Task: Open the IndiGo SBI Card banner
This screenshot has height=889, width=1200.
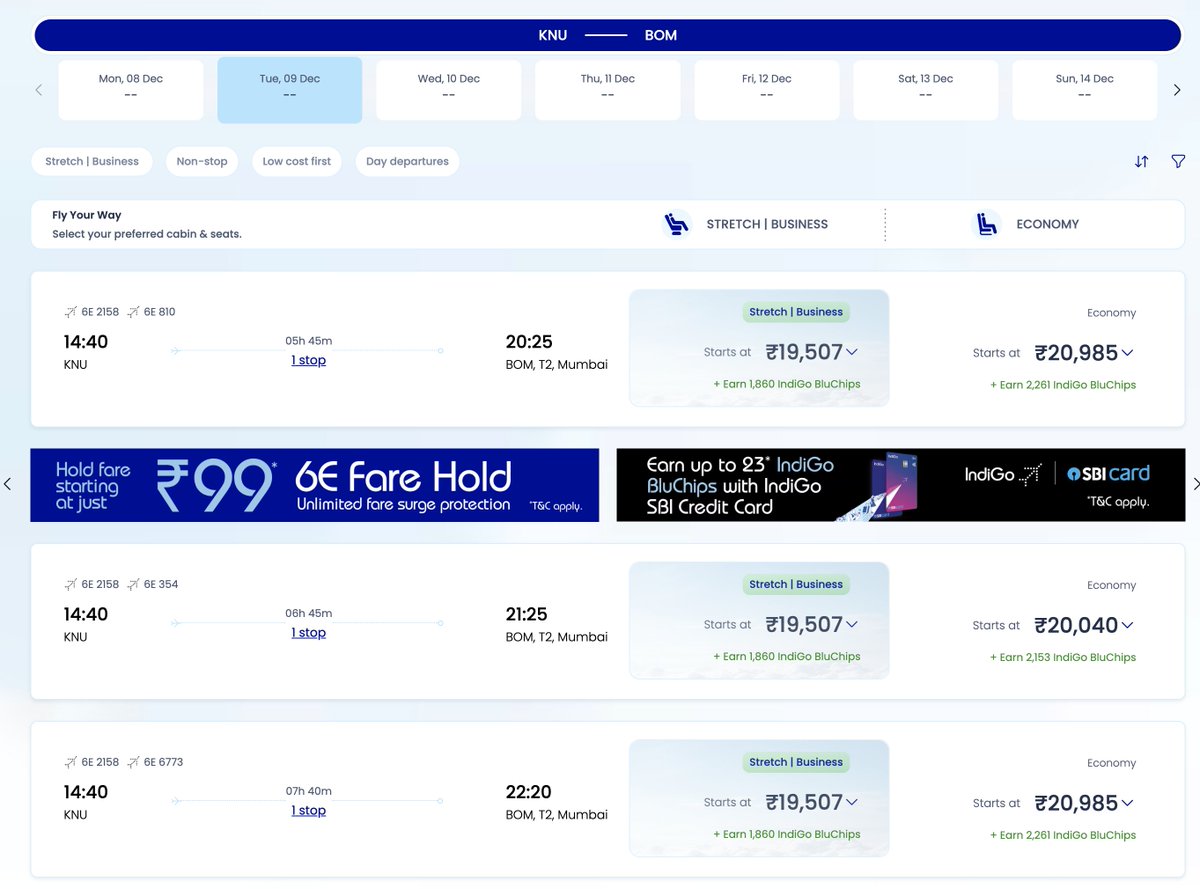Action: [901, 484]
